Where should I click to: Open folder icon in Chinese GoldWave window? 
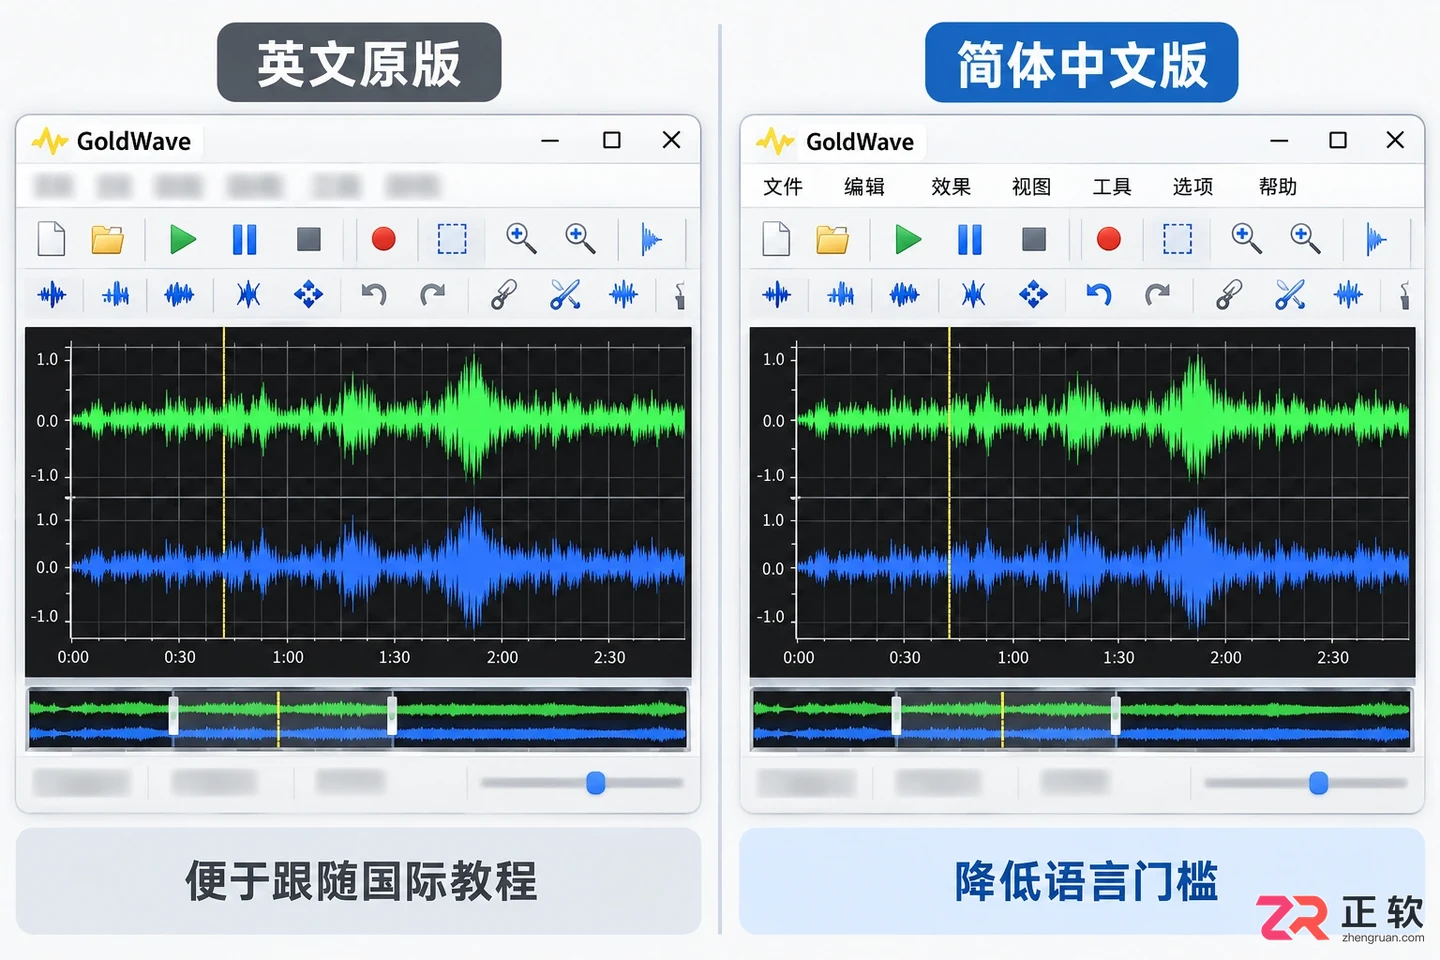click(833, 240)
